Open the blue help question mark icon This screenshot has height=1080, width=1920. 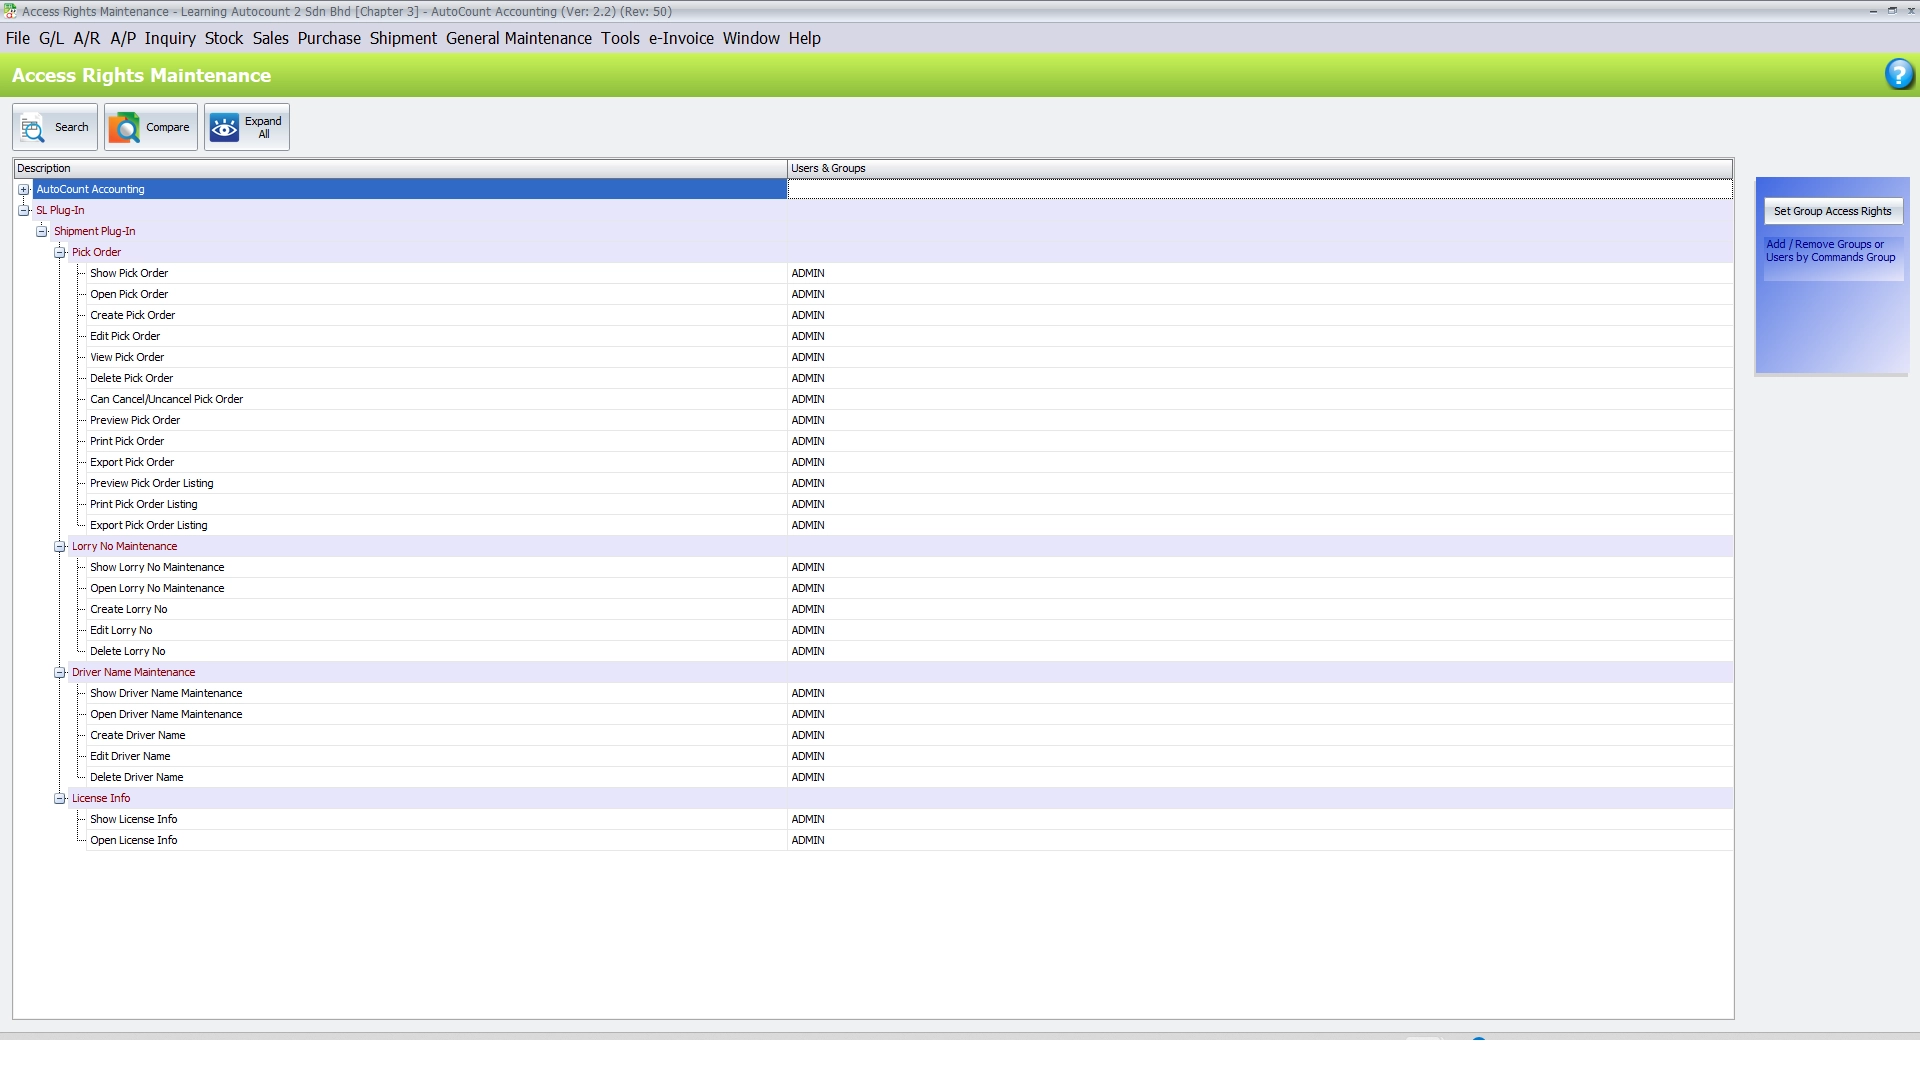coord(1899,74)
